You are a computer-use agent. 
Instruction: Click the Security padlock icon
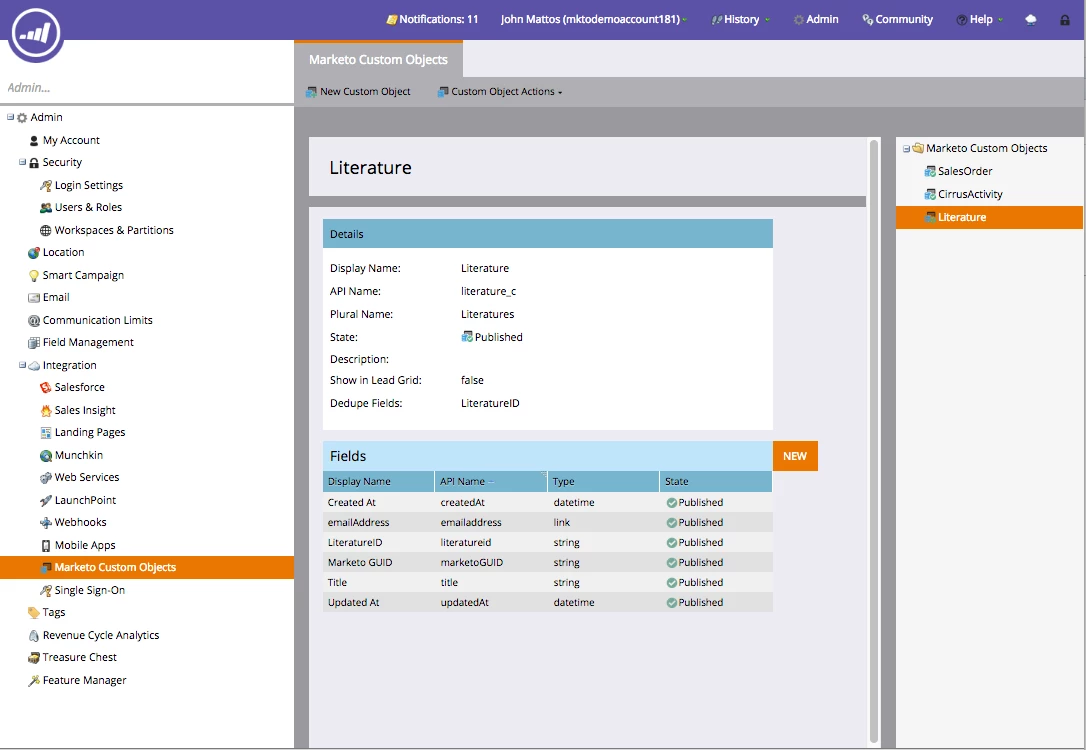pyautogui.click(x=34, y=163)
